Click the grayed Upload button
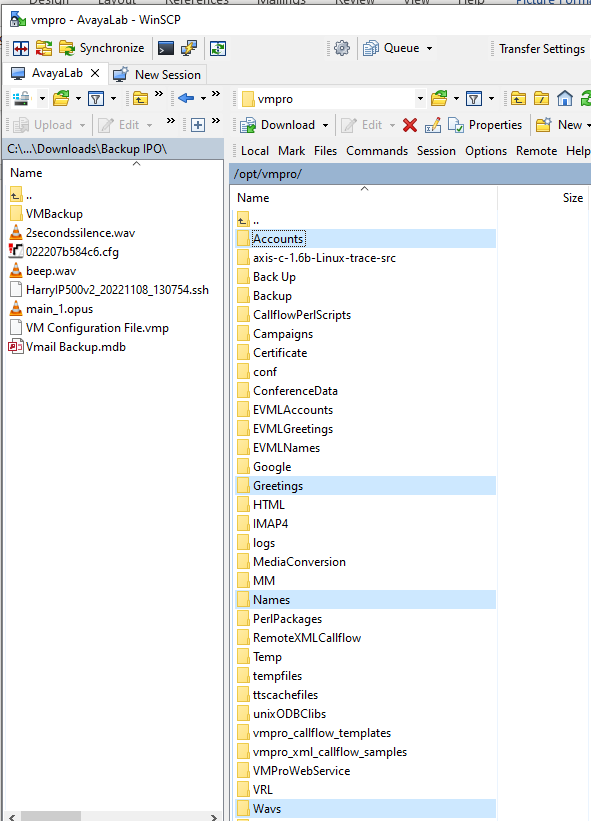The height and width of the screenshot is (821, 591). 43,125
